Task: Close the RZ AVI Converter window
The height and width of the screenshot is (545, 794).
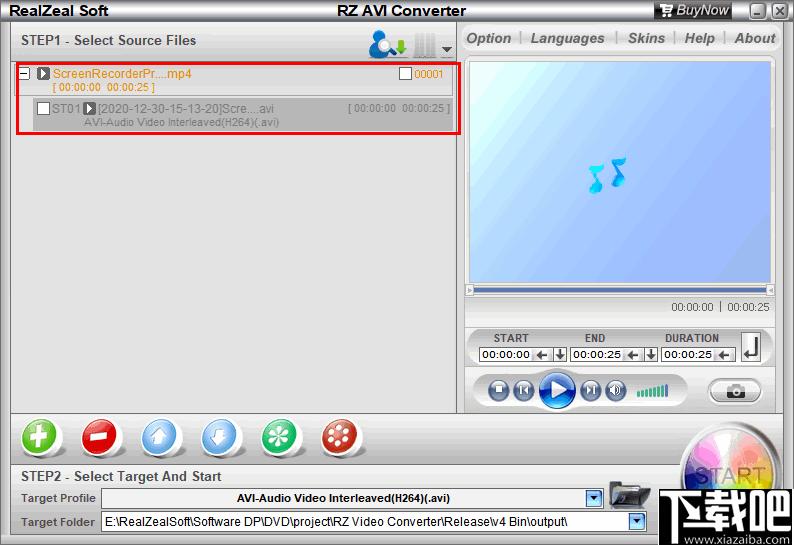Action: pyautogui.click(x=779, y=11)
